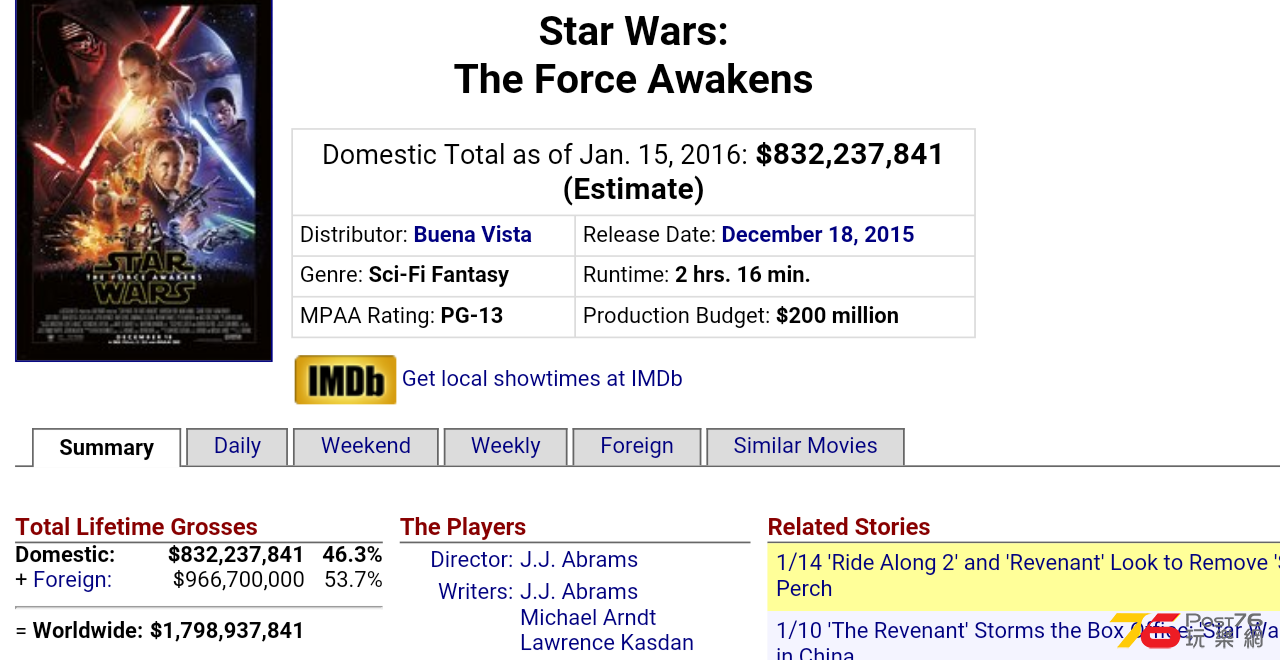Open the 1/10 'The Revenant' Storms story
Image resolution: width=1280 pixels, height=661 pixels.
click(1024, 637)
